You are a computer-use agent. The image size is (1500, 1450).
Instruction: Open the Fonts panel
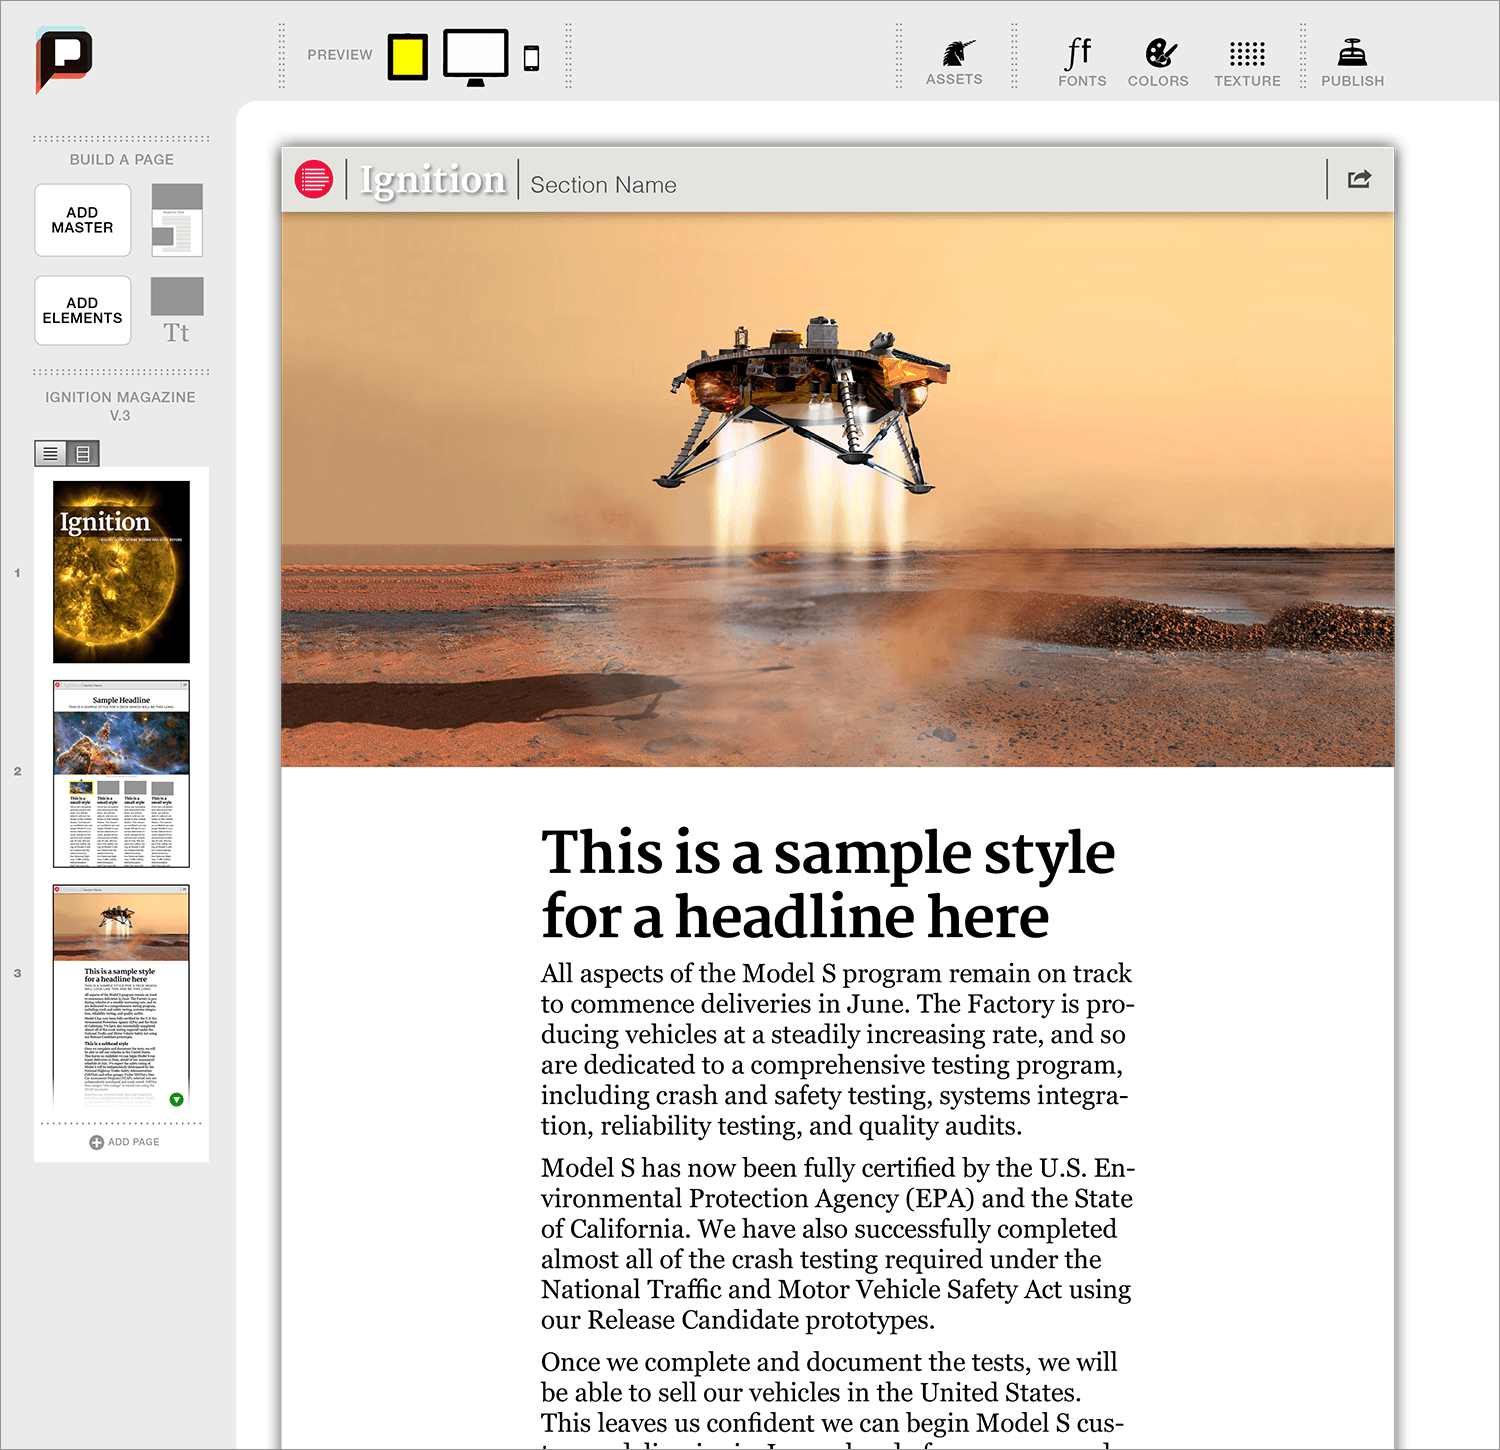1082,62
